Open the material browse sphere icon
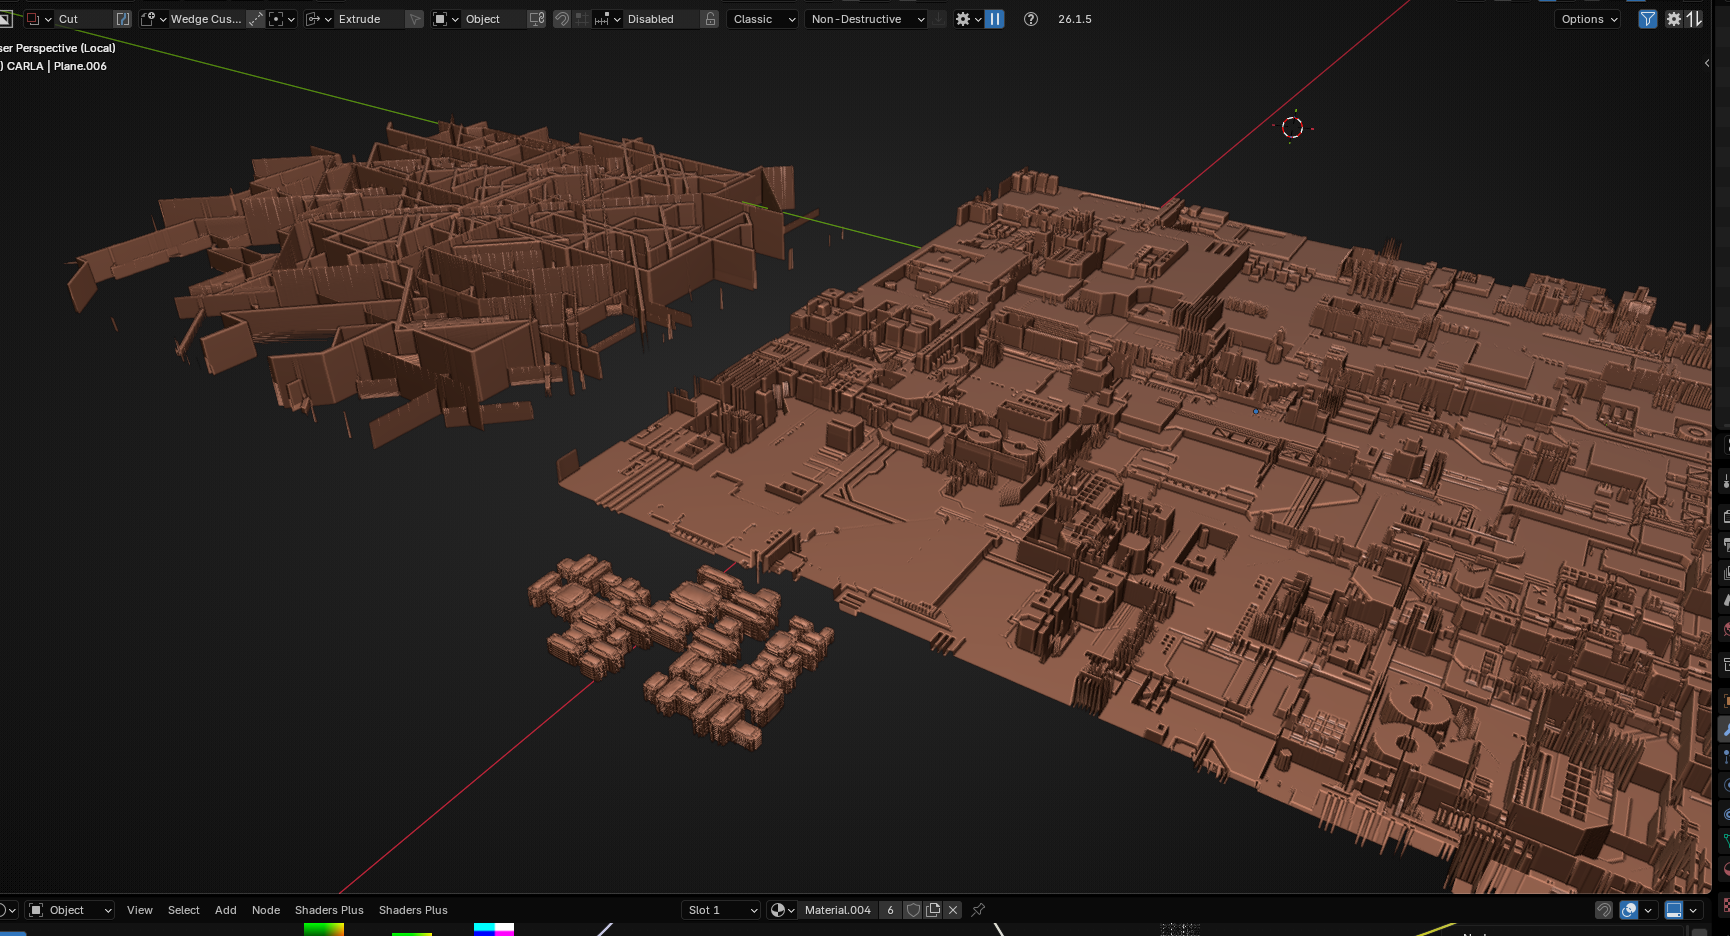The height and width of the screenshot is (936, 1730). pyautogui.click(x=782, y=910)
